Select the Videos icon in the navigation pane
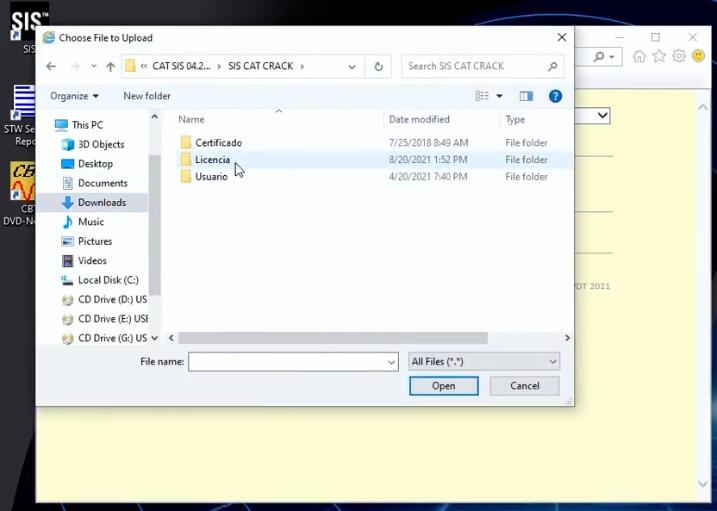Viewport: 717px width, 511px height. [x=68, y=261]
